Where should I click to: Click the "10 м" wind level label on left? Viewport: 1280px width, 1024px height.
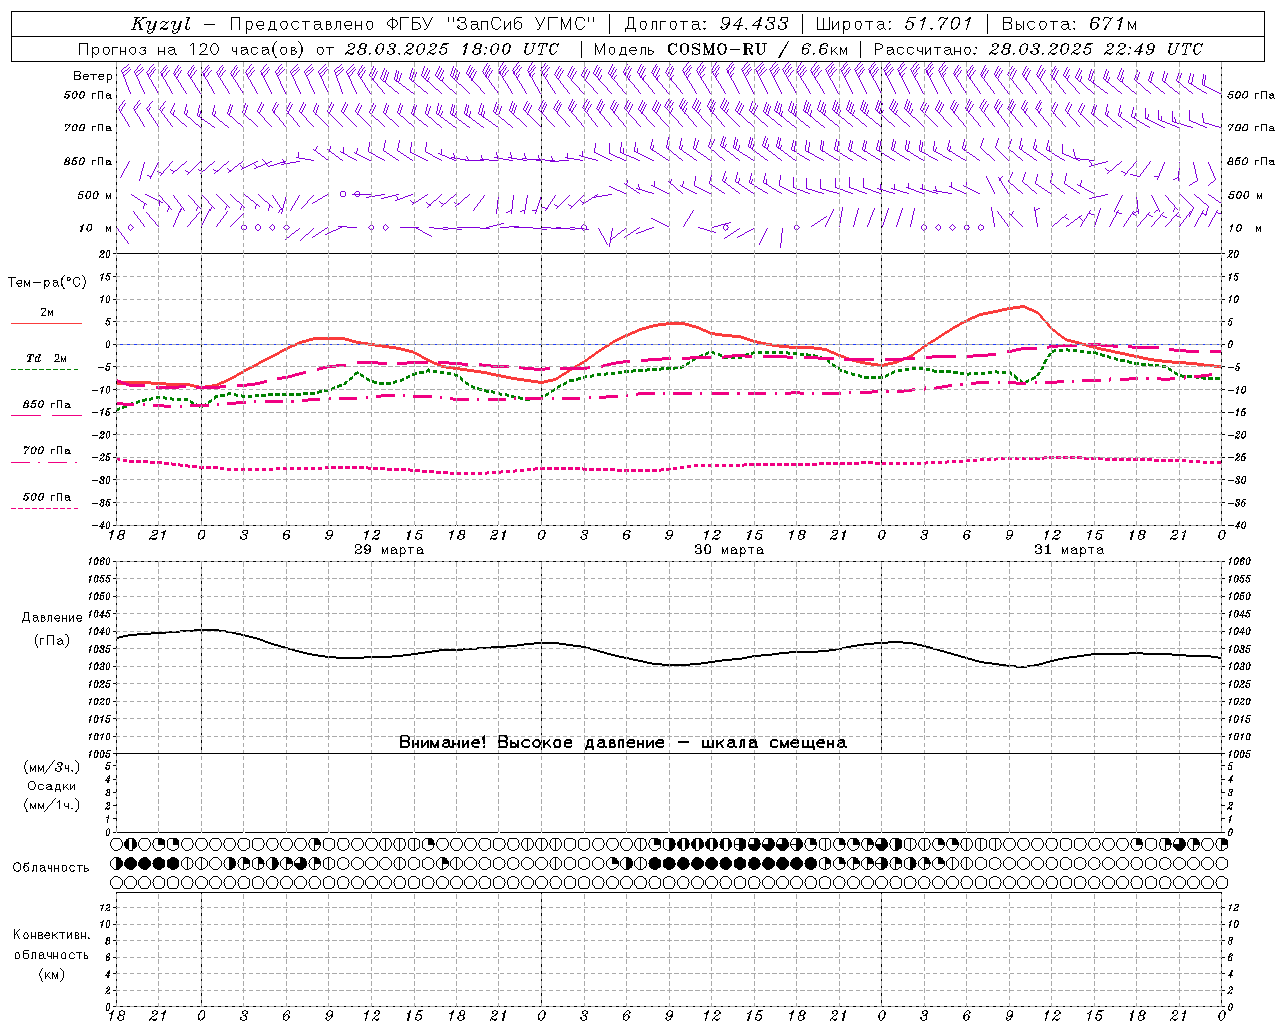coord(96,228)
